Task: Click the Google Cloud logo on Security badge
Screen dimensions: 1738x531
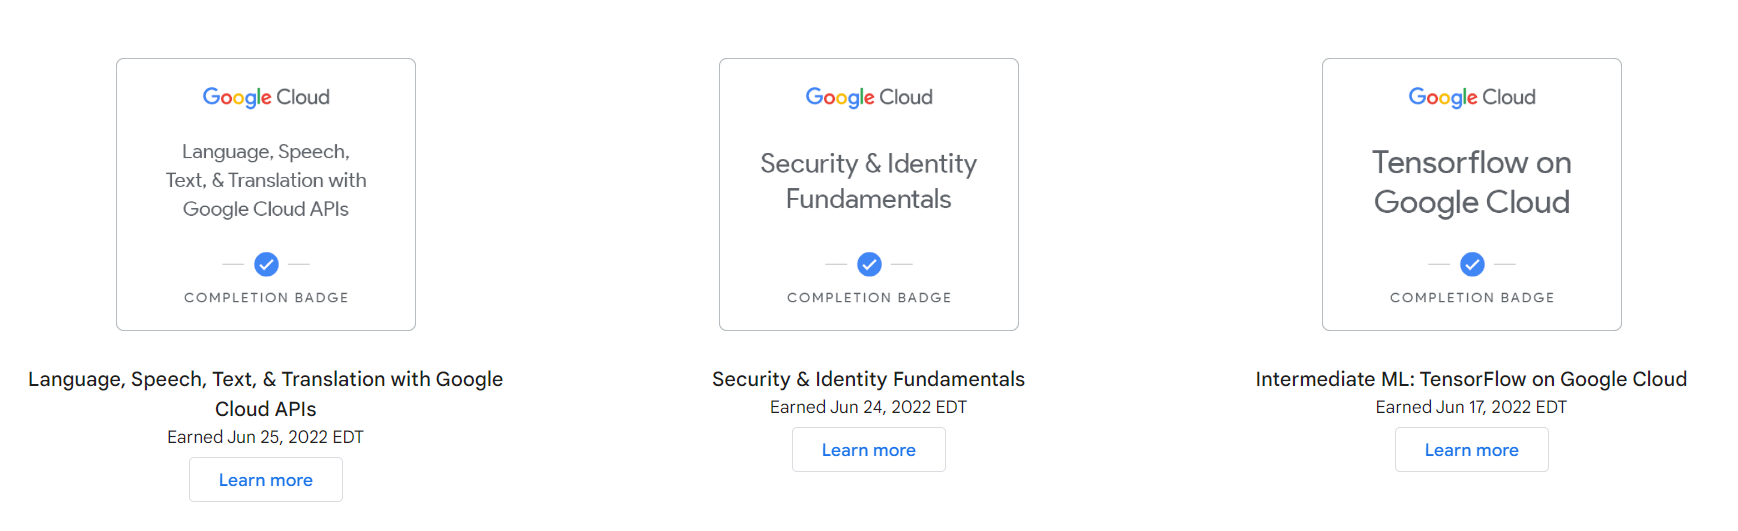Action: (869, 97)
